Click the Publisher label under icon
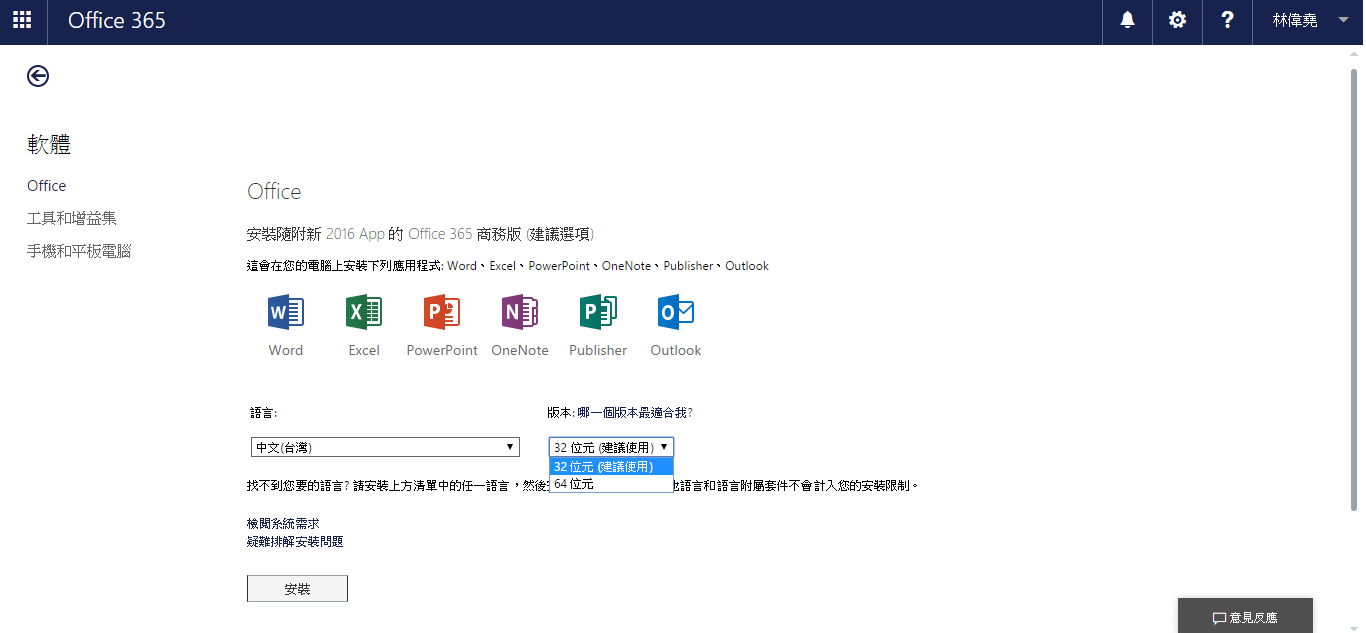 pyautogui.click(x=598, y=350)
